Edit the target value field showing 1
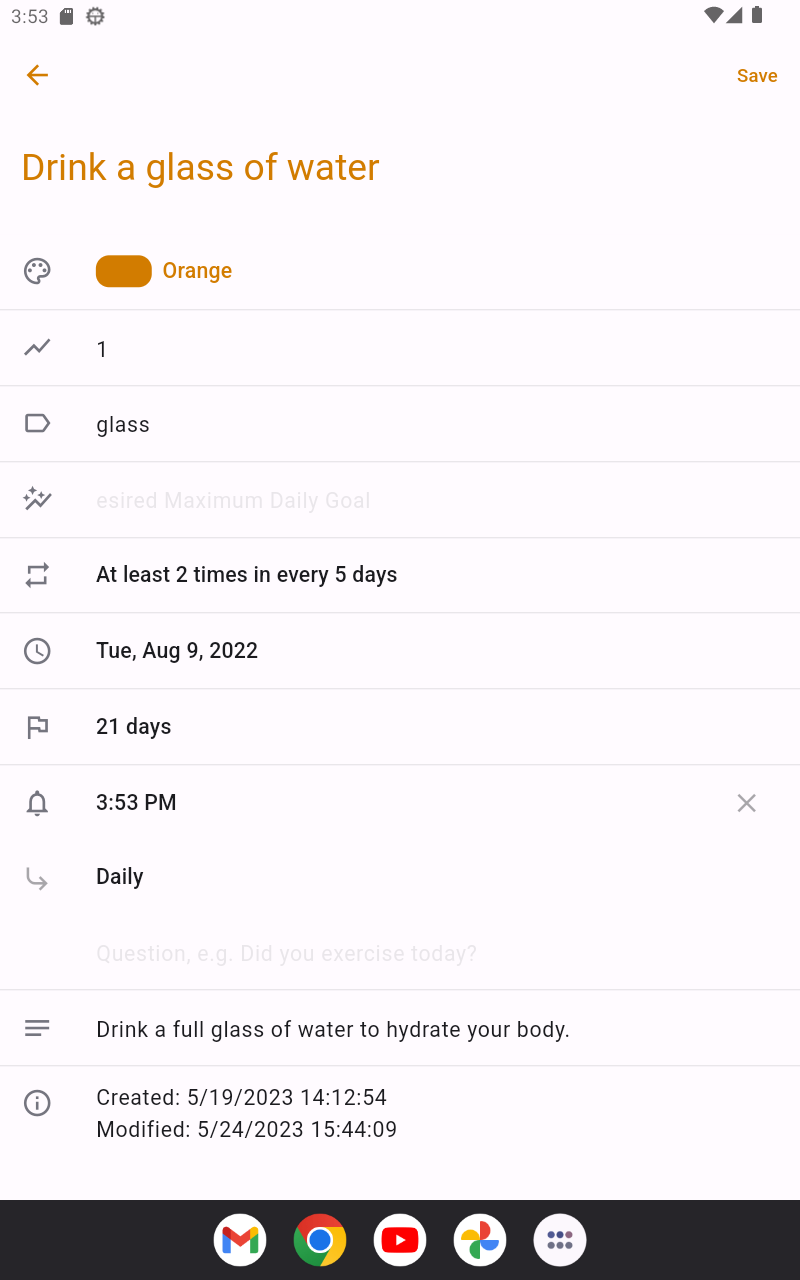This screenshot has height=1280, width=800. point(400,349)
